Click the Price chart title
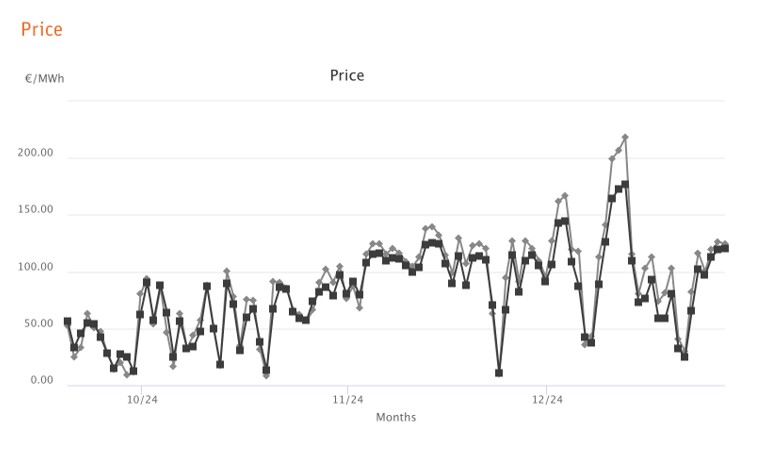The image size is (771, 451). [347, 75]
